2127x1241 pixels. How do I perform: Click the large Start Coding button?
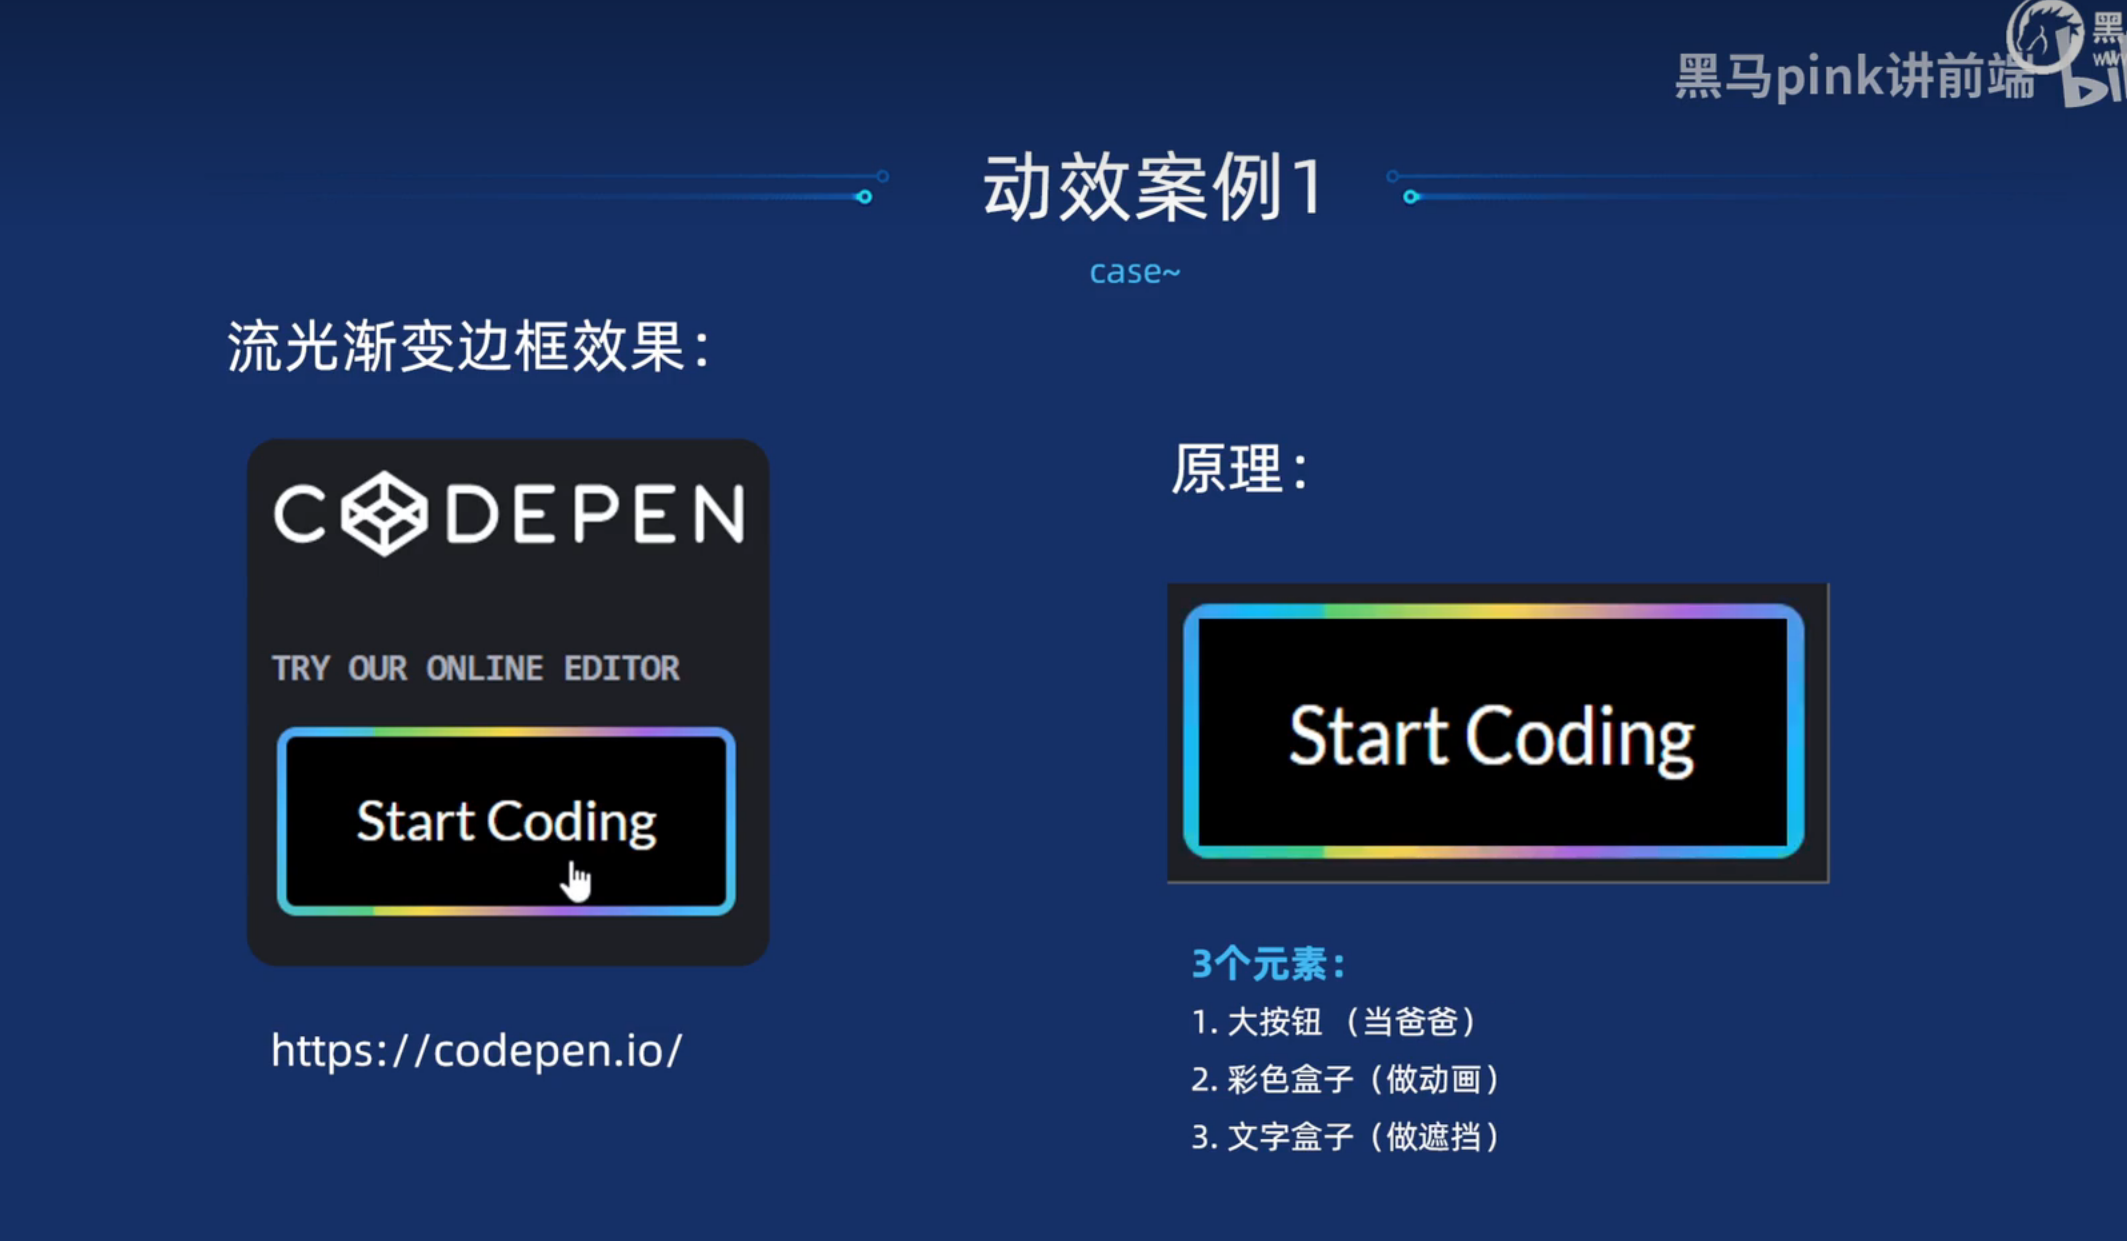[x=1492, y=735]
